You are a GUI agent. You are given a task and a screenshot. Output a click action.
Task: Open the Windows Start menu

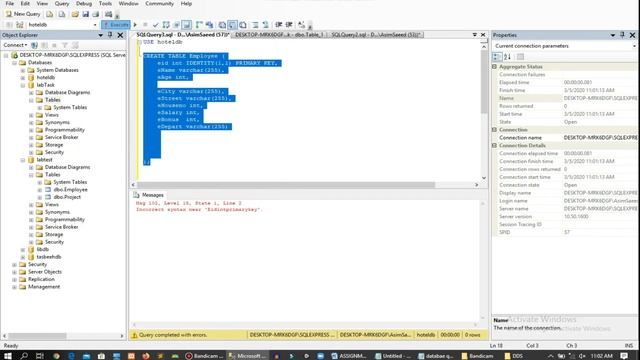point(8,356)
